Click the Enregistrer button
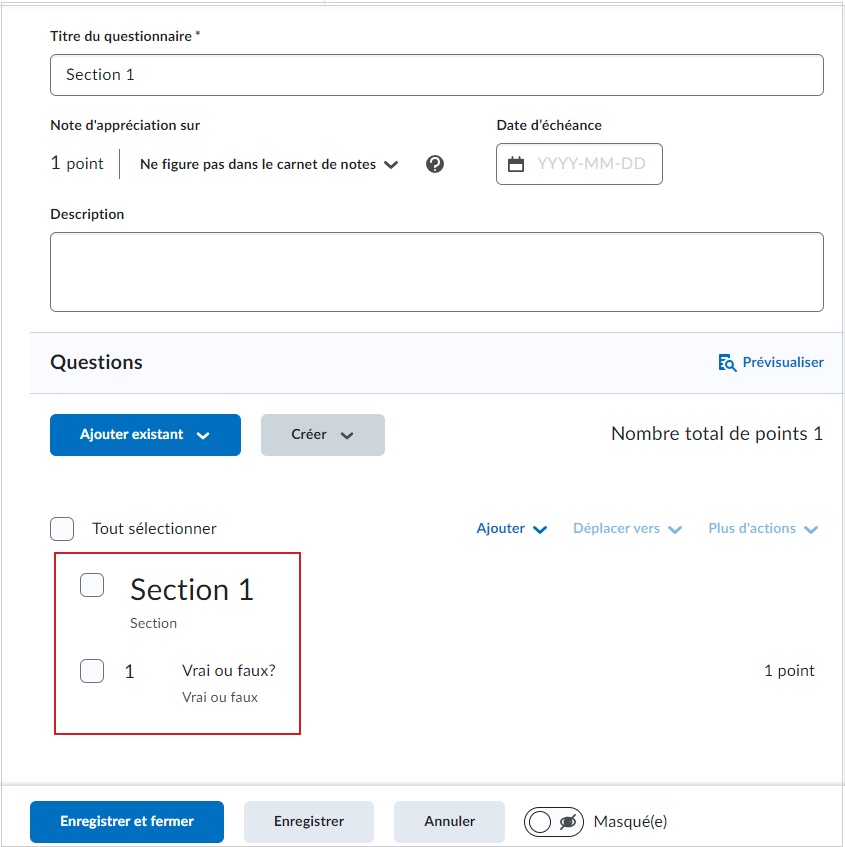The width and height of the screenshot is (845, 847). coord(309,822)
